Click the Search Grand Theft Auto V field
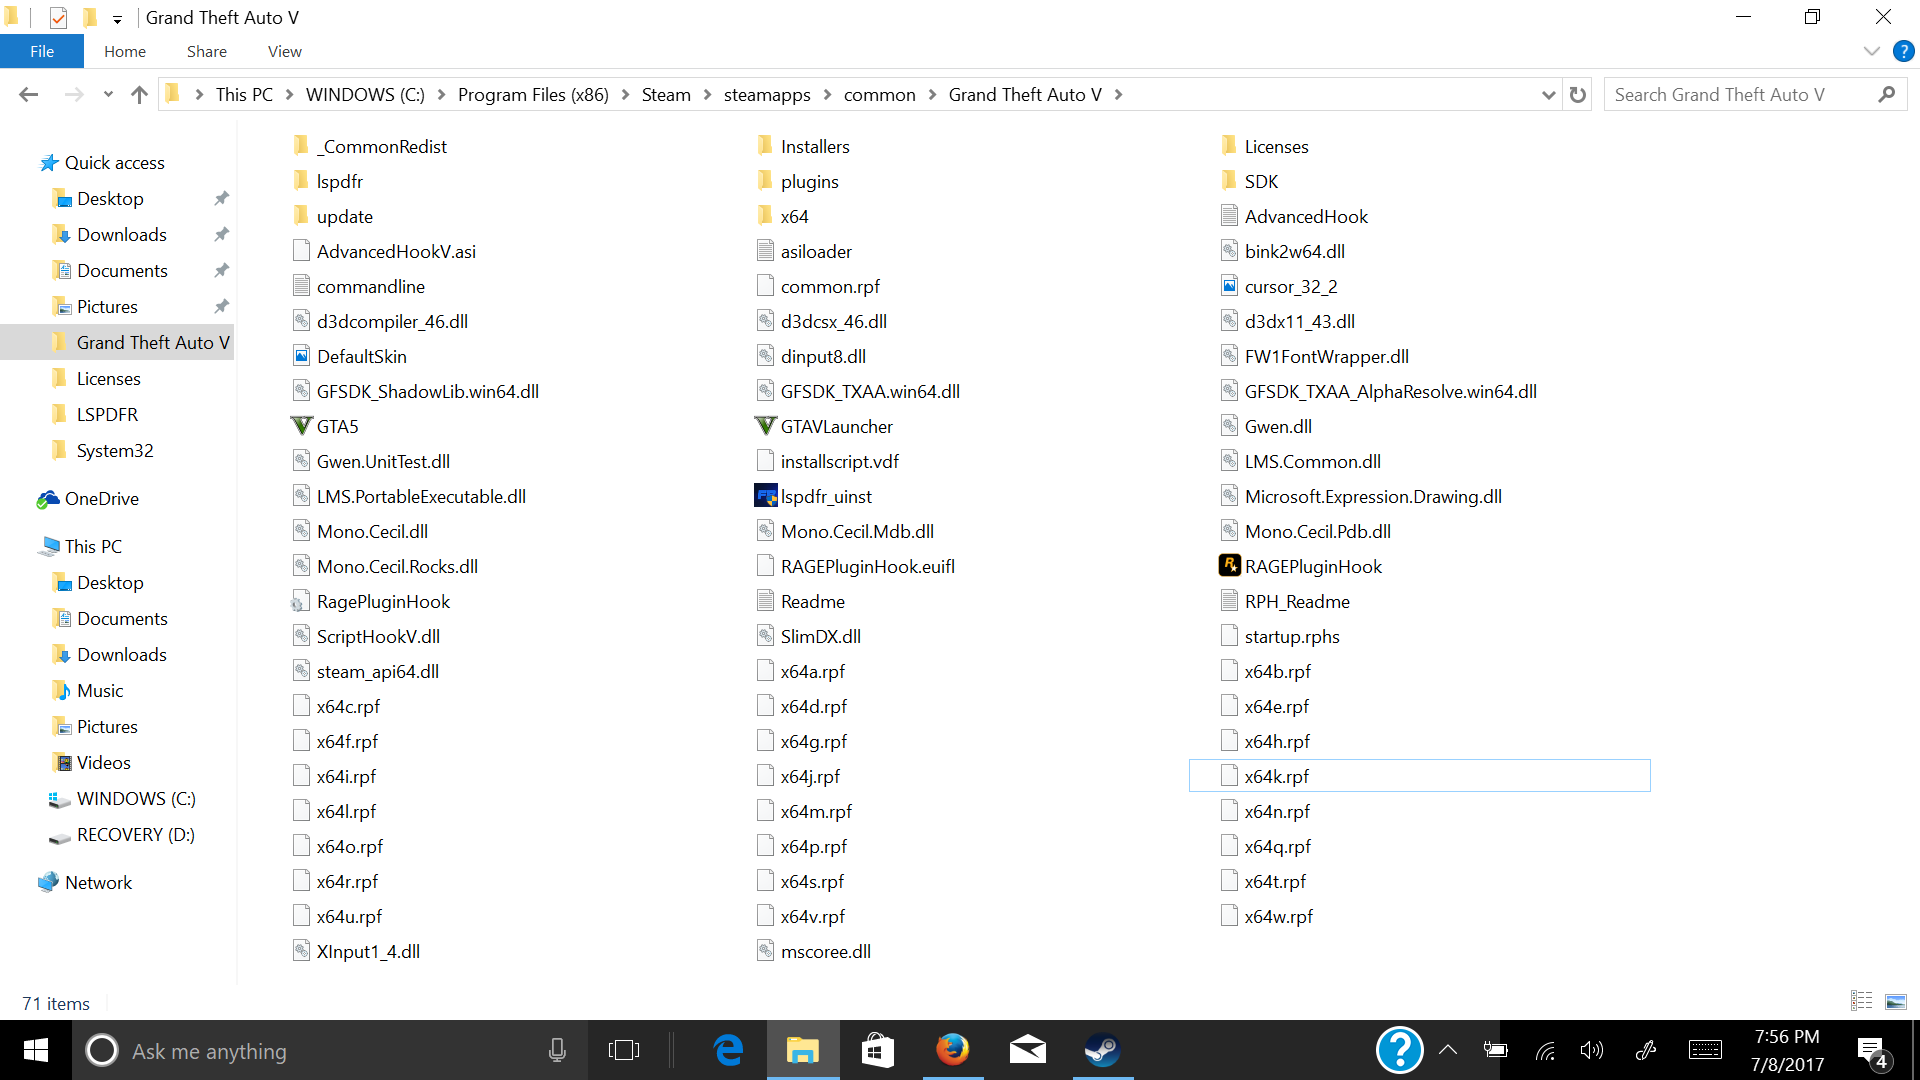The image size is (1920, 1080). [1740, 95]
